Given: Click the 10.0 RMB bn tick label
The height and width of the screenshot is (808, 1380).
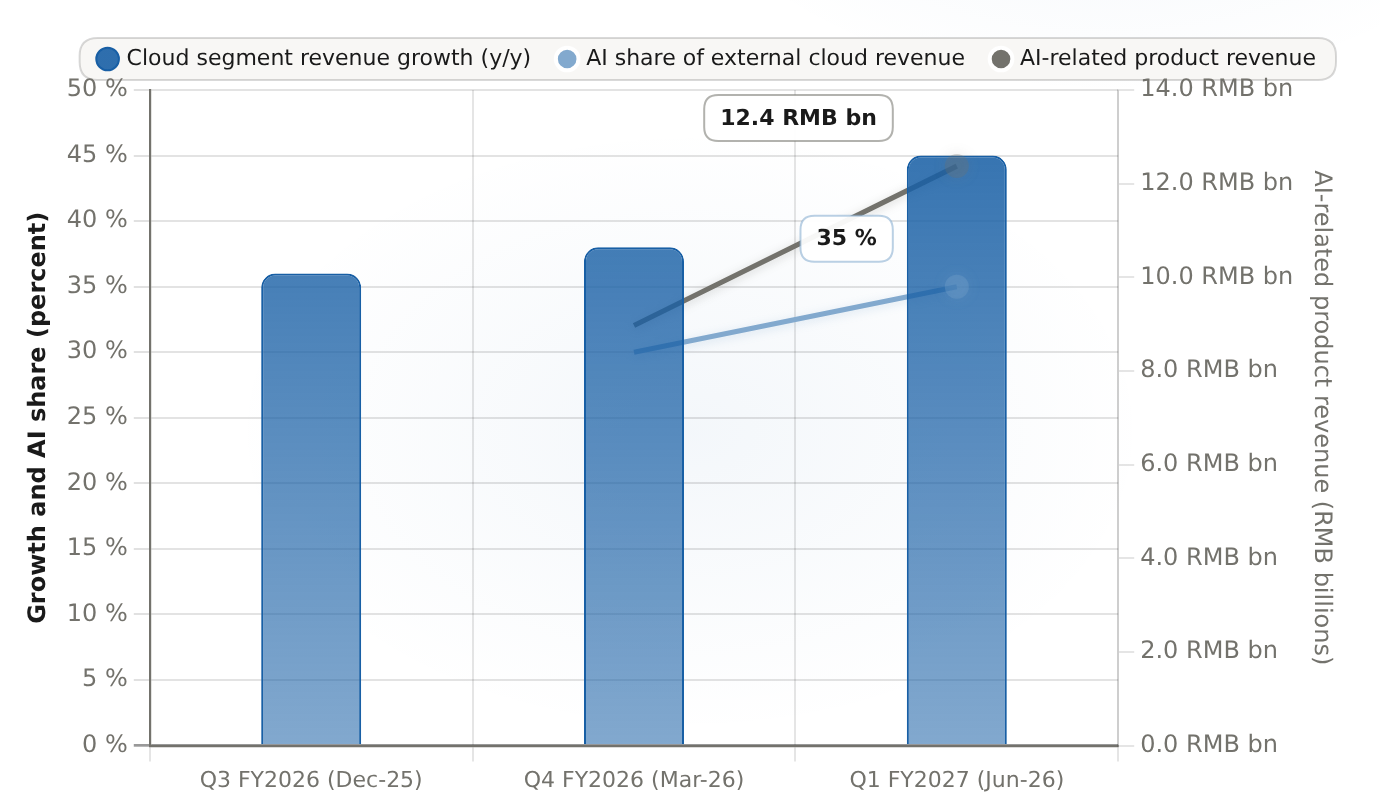Looking at the screenshot, I should [x=1217, y=276].
